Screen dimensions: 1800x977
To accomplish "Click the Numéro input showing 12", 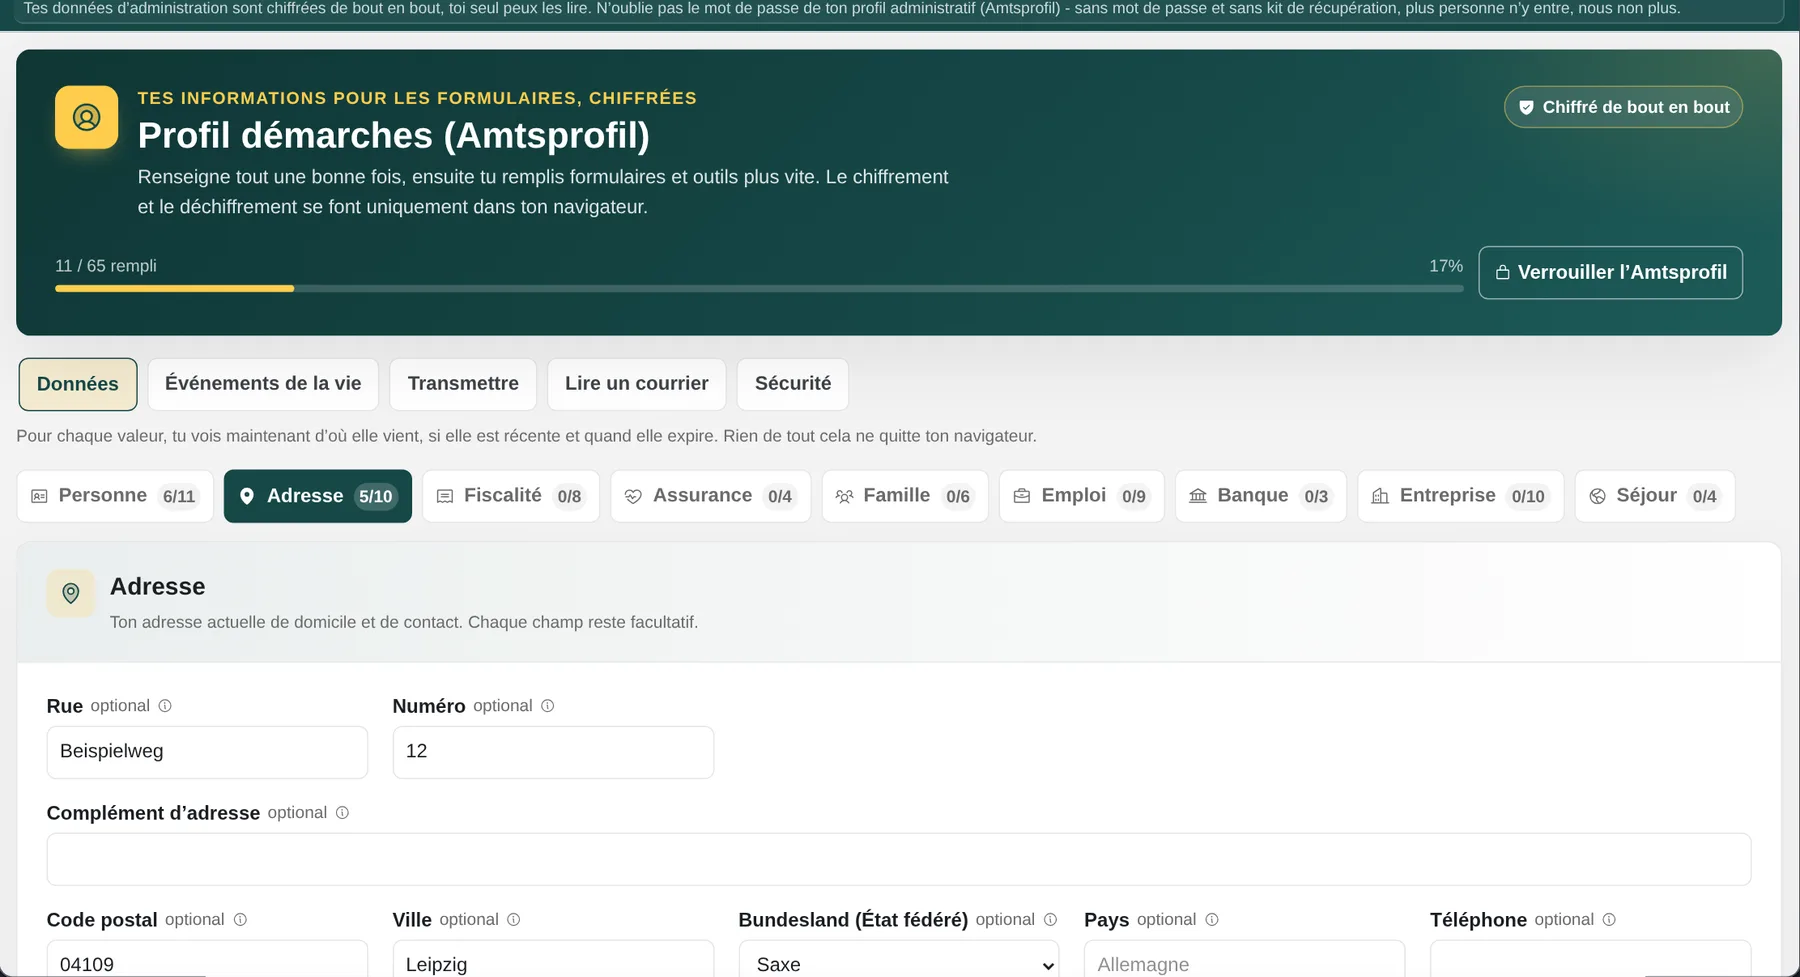I will [553, 752].
